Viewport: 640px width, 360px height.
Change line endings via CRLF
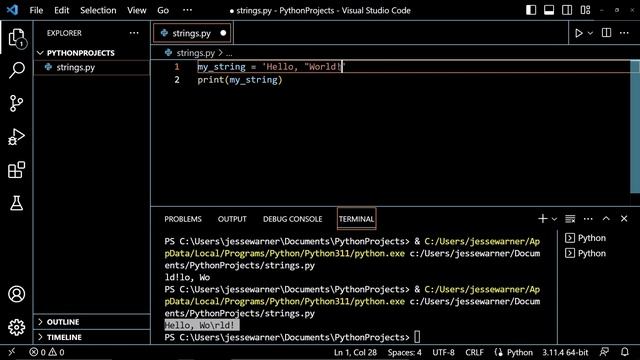click(474, 352)
